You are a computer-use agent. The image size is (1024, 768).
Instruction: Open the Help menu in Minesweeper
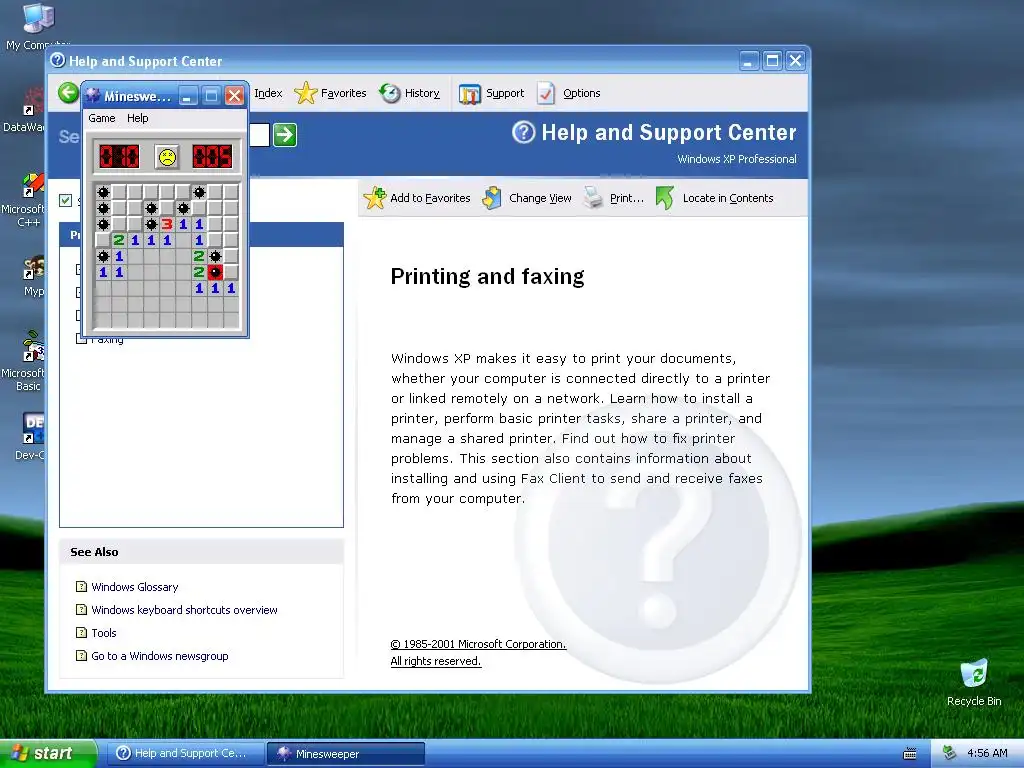tap(138, 118)
